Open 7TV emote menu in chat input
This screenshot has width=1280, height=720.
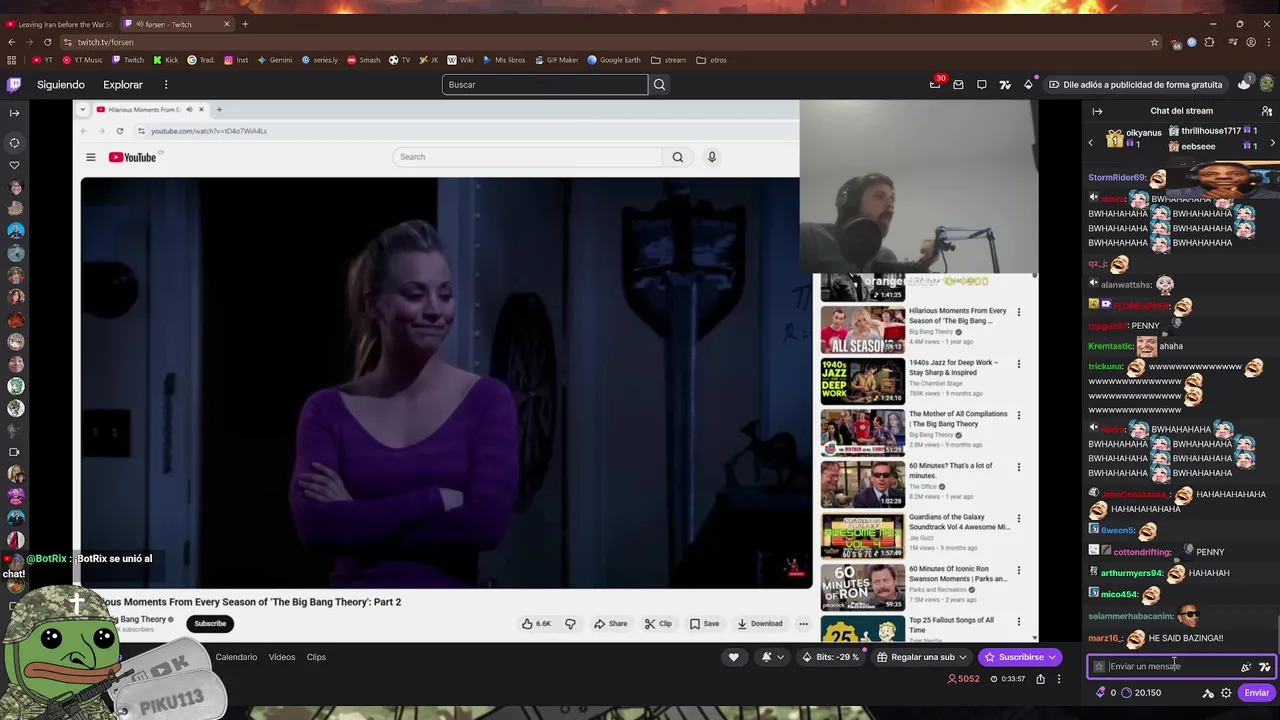[1264, 667]
